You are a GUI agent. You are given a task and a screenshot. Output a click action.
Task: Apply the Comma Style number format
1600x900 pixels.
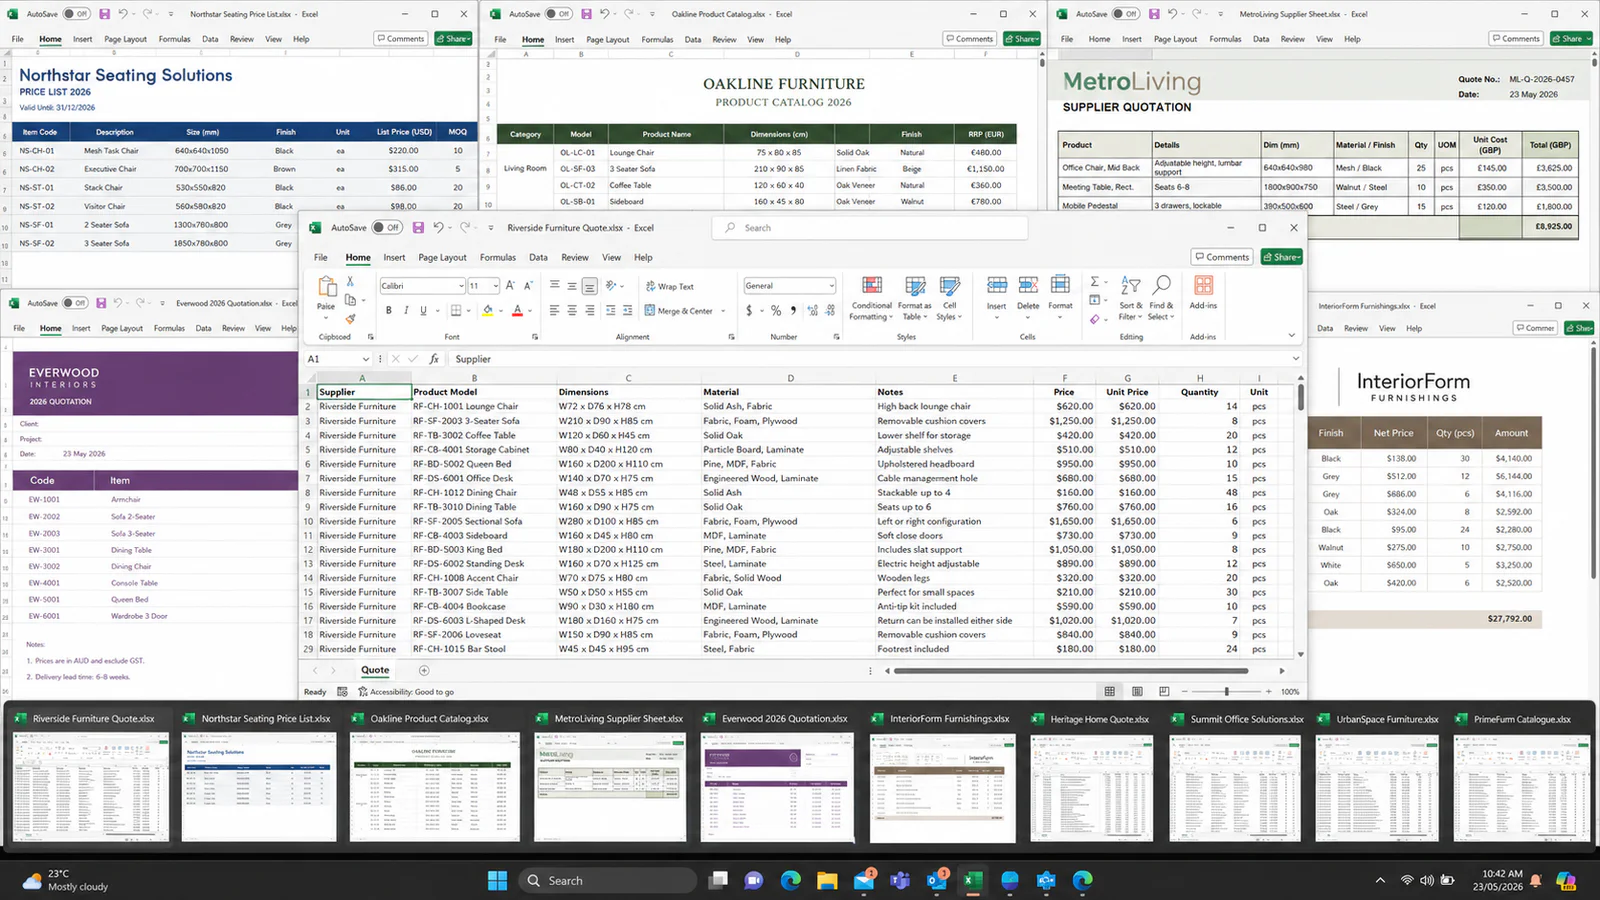794,311
